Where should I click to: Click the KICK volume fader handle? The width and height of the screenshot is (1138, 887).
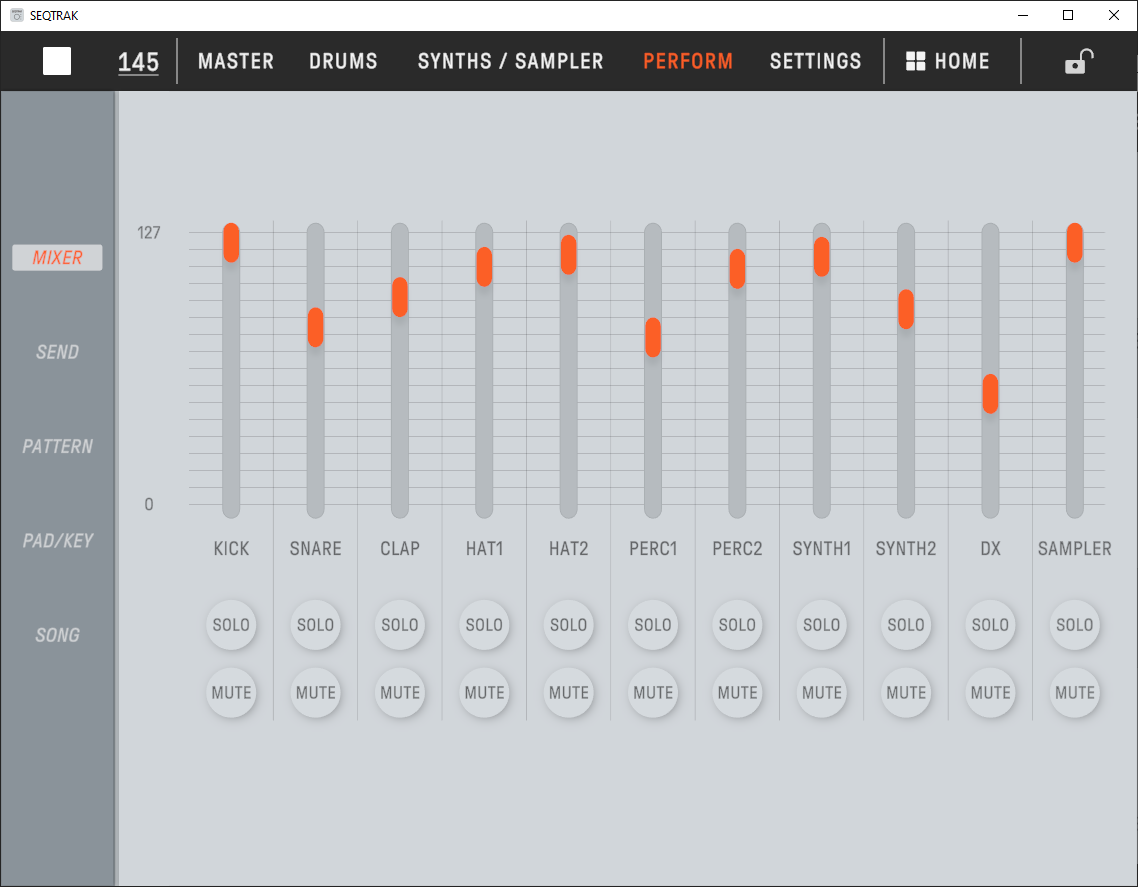click(x=231, y=242)
